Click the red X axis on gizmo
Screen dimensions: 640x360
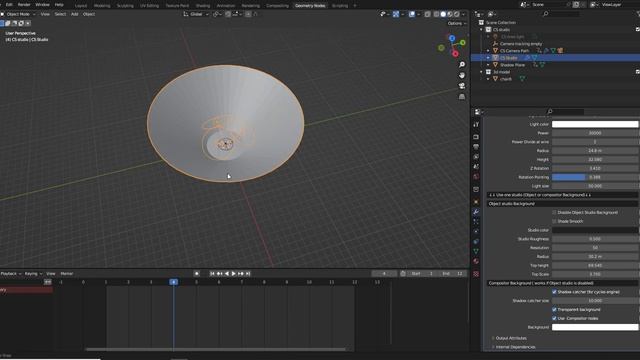pyautogui.click(x=455, y=53)
